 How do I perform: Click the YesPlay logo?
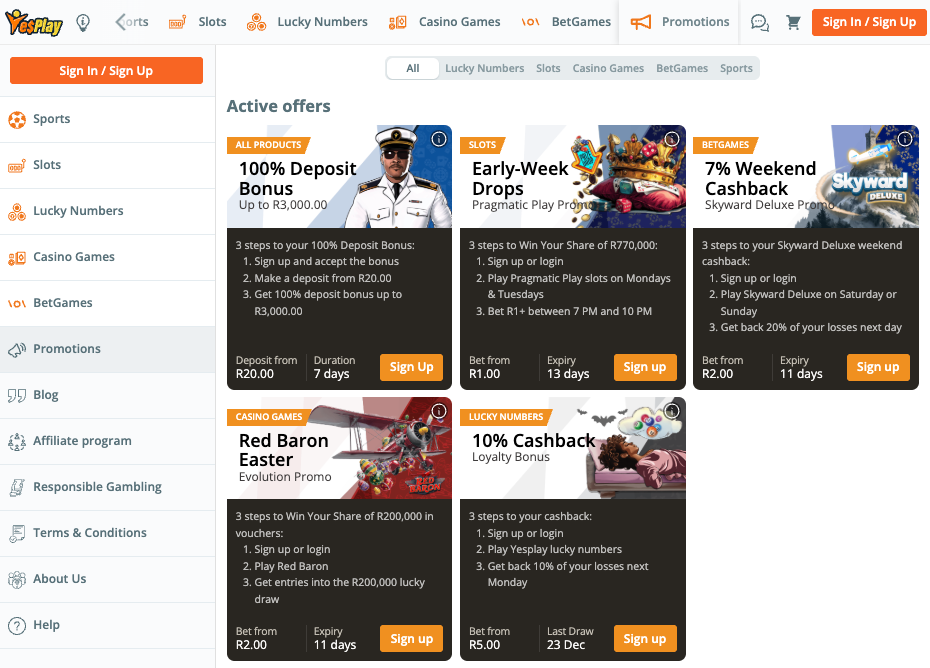(x=33, y=22)
